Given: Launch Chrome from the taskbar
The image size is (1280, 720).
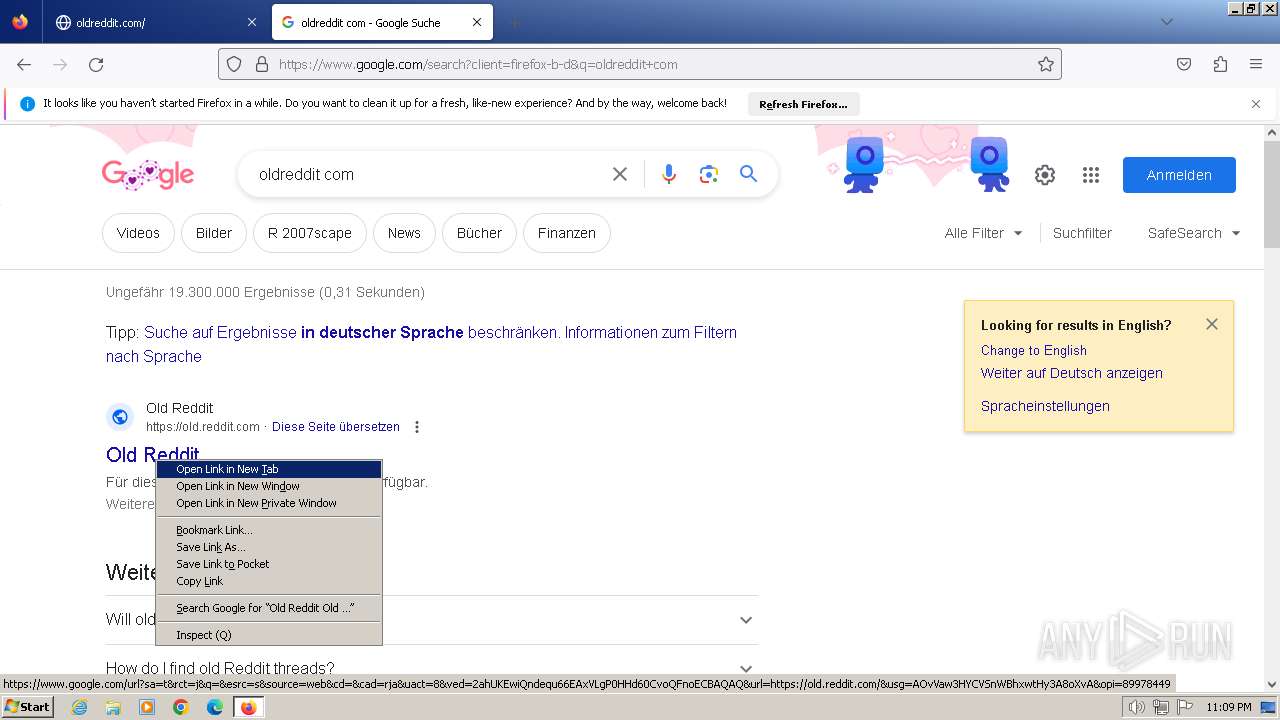Looking at the screenshot, I should pyautogui.click(x=181, y=707).
